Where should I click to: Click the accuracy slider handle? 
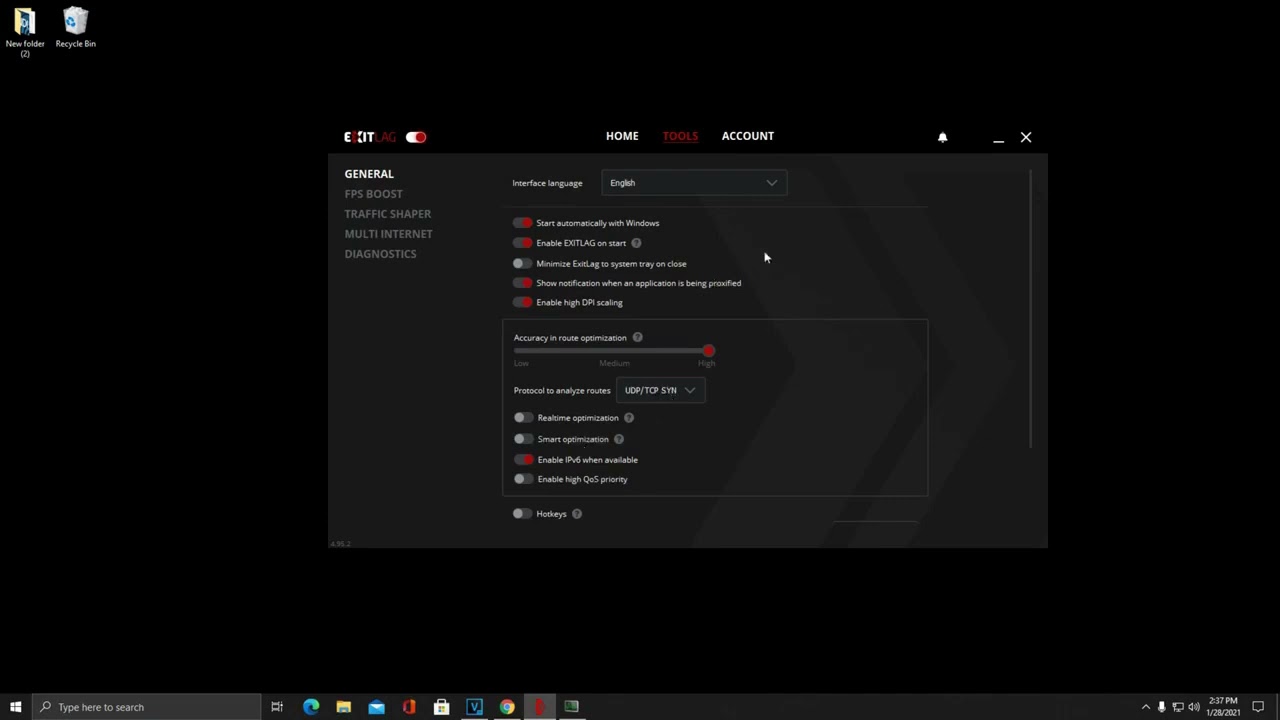pos(708,351)
